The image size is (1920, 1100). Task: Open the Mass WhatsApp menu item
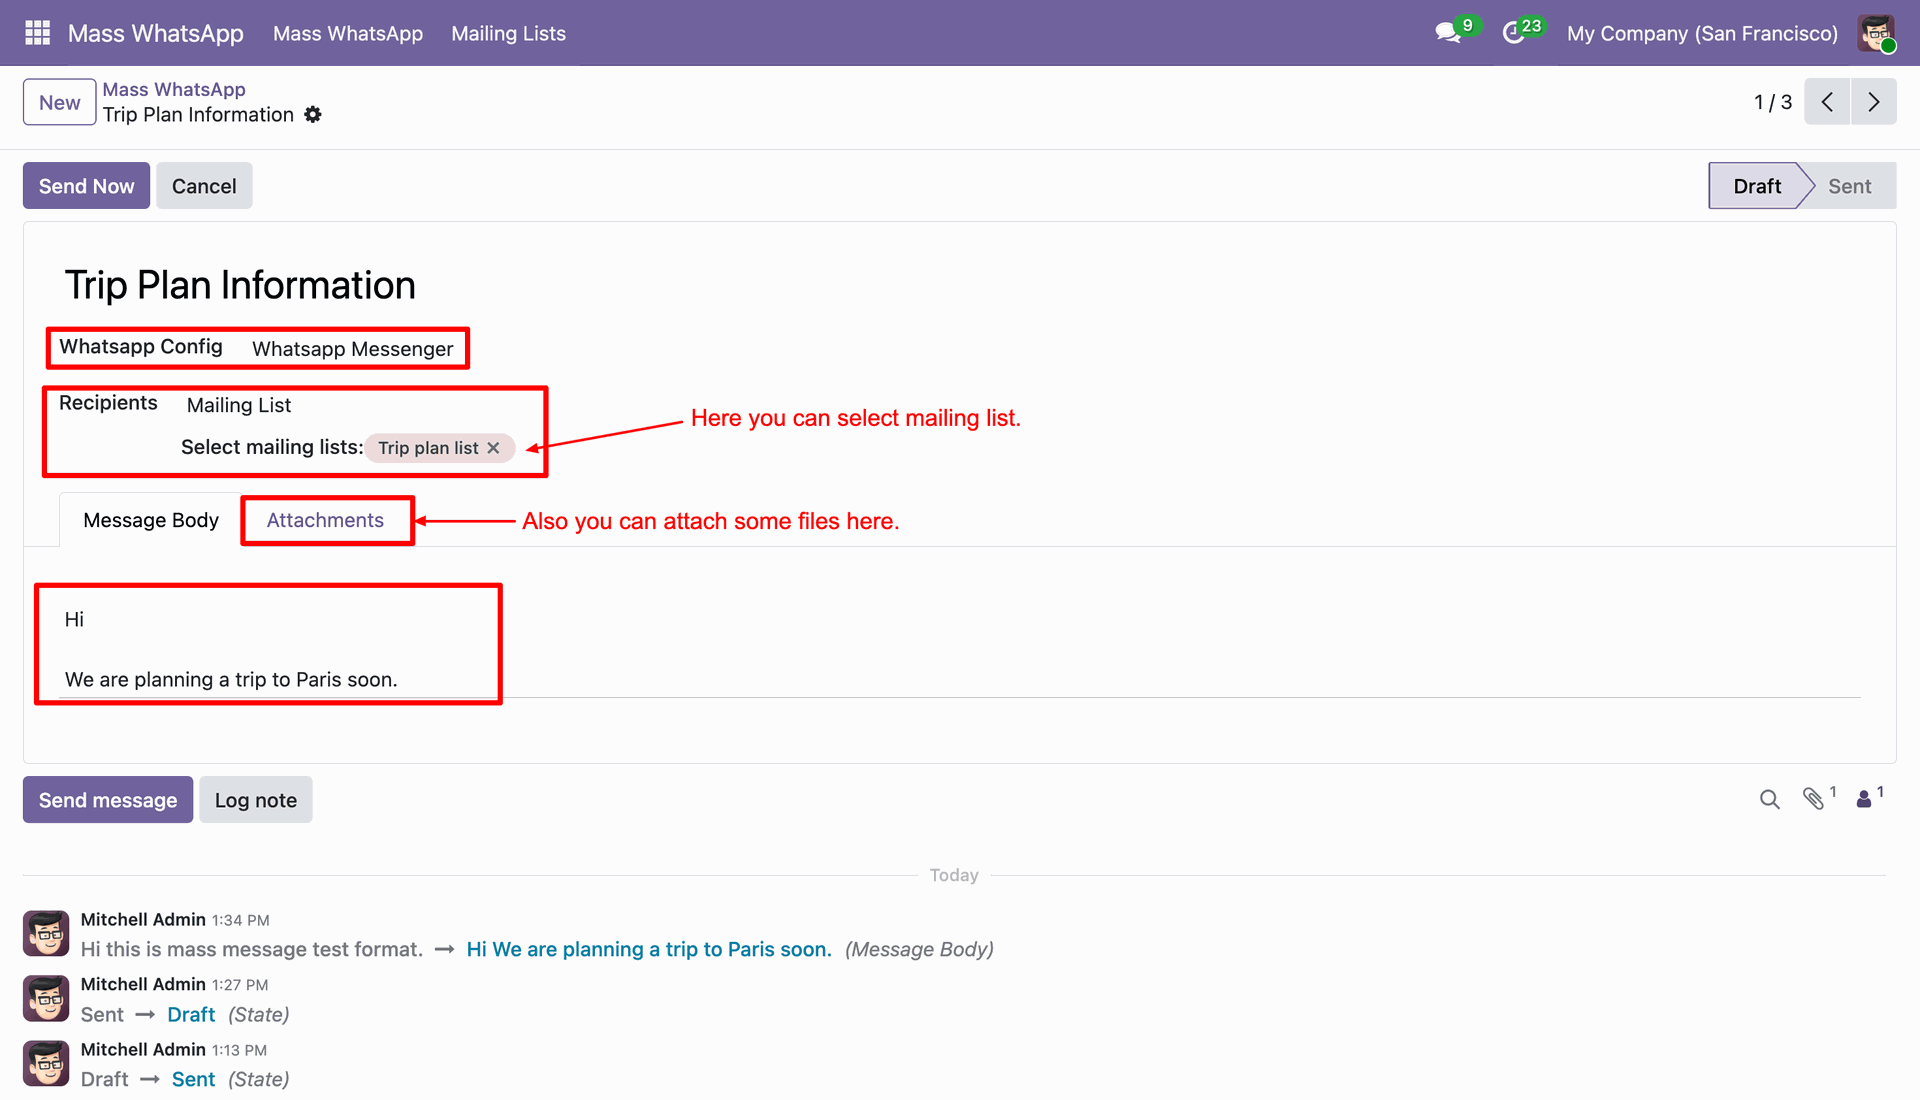click(348, 33)
